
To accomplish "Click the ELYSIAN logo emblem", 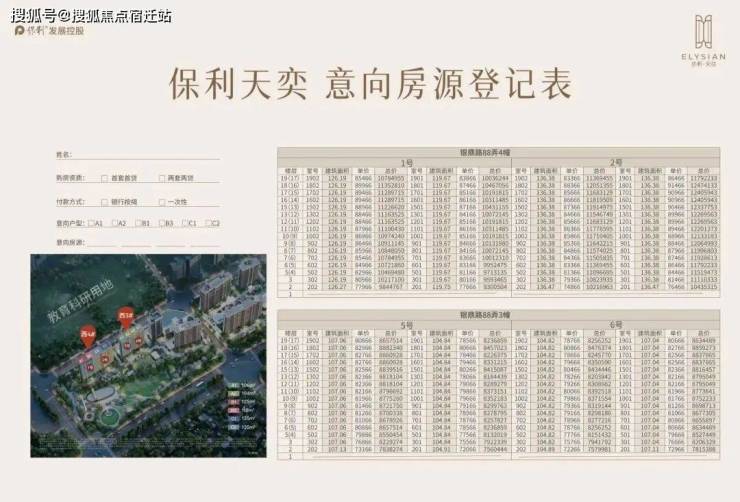I will coord(703,31).
